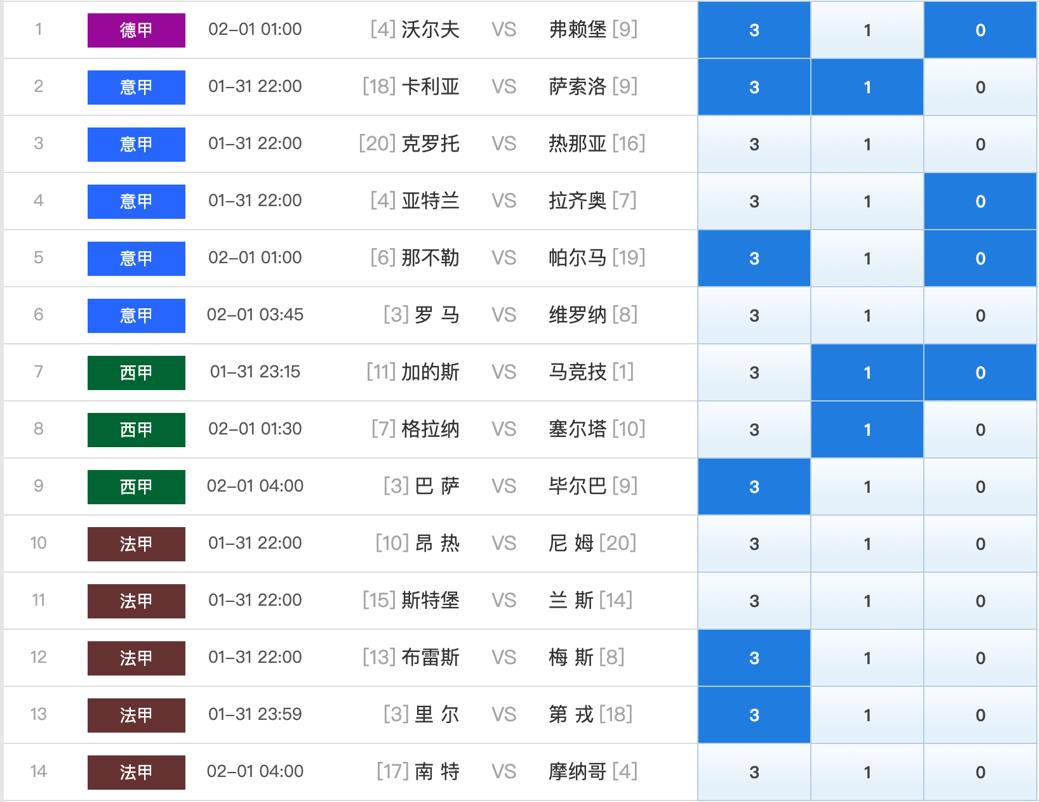
Task: Select draw 1 for 克罗托 vs 热那亚
Action: pos(867,144)
